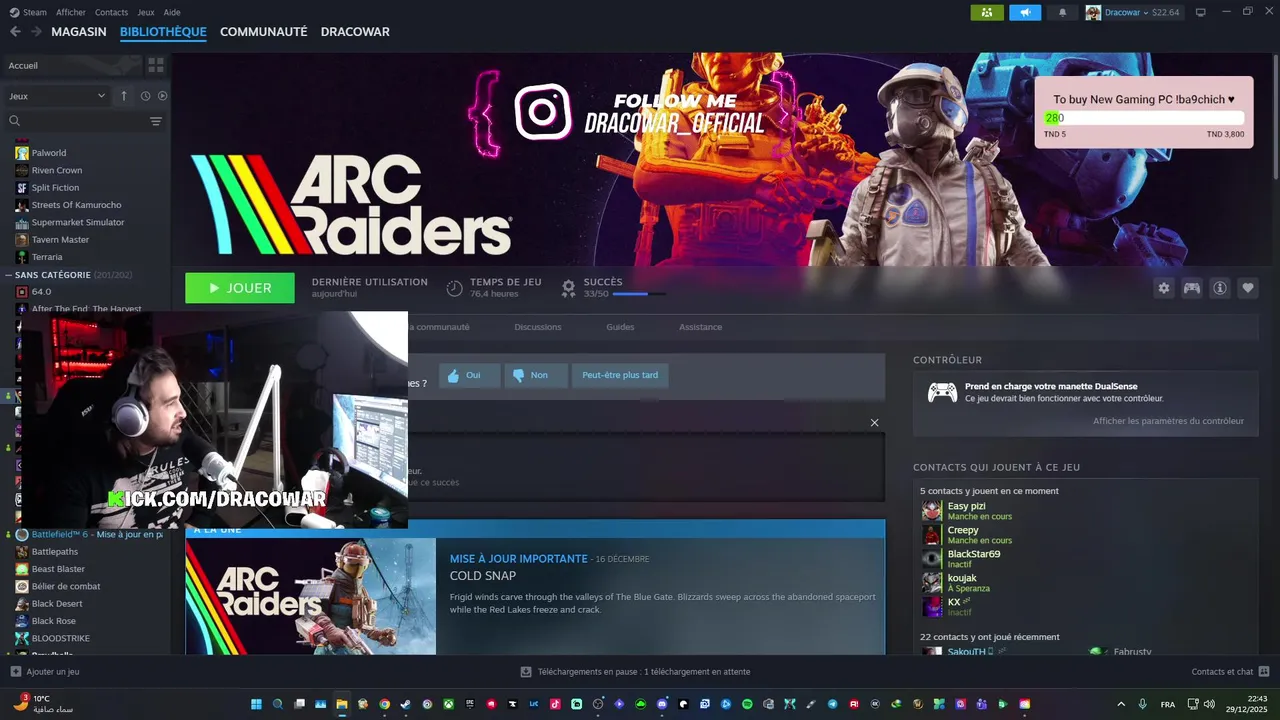This screenshot has width=1280, height=720.
Task: Click the recent activity clock filter icon
Action: [145, 96]
